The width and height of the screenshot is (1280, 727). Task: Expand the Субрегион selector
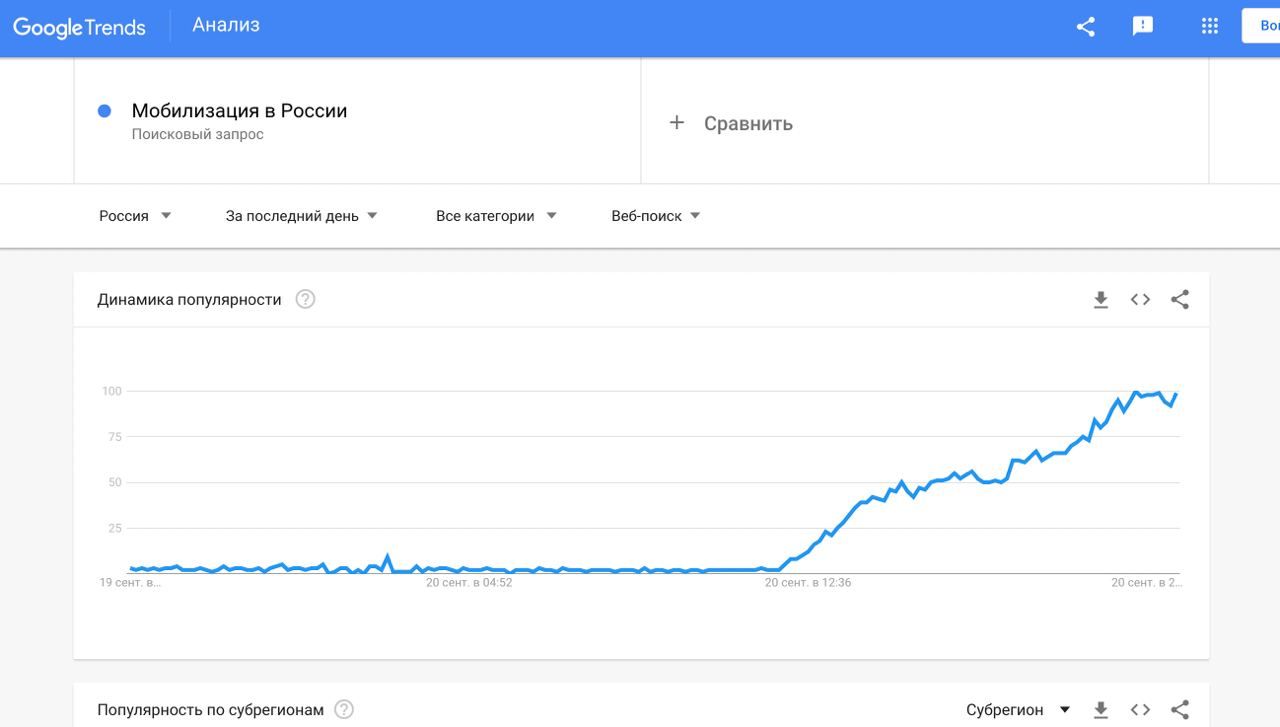pyautogui.click(x=1018, y=710)
